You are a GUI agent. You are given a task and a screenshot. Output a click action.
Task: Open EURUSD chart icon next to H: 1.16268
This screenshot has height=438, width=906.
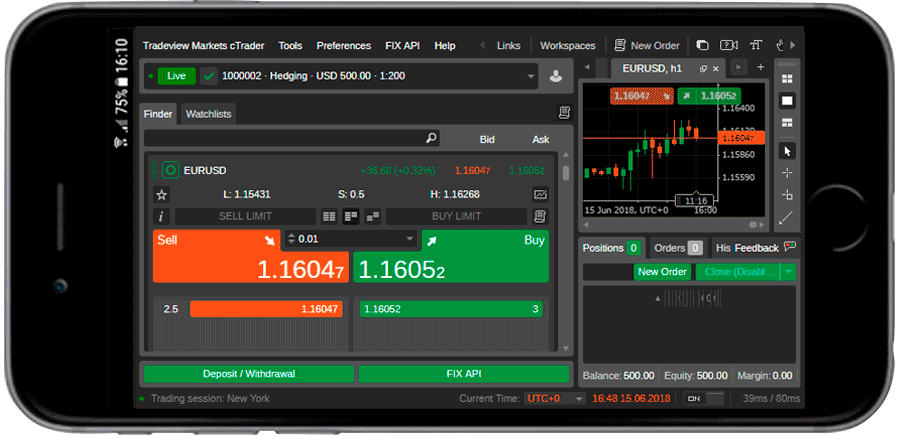[x=540, y=194]
